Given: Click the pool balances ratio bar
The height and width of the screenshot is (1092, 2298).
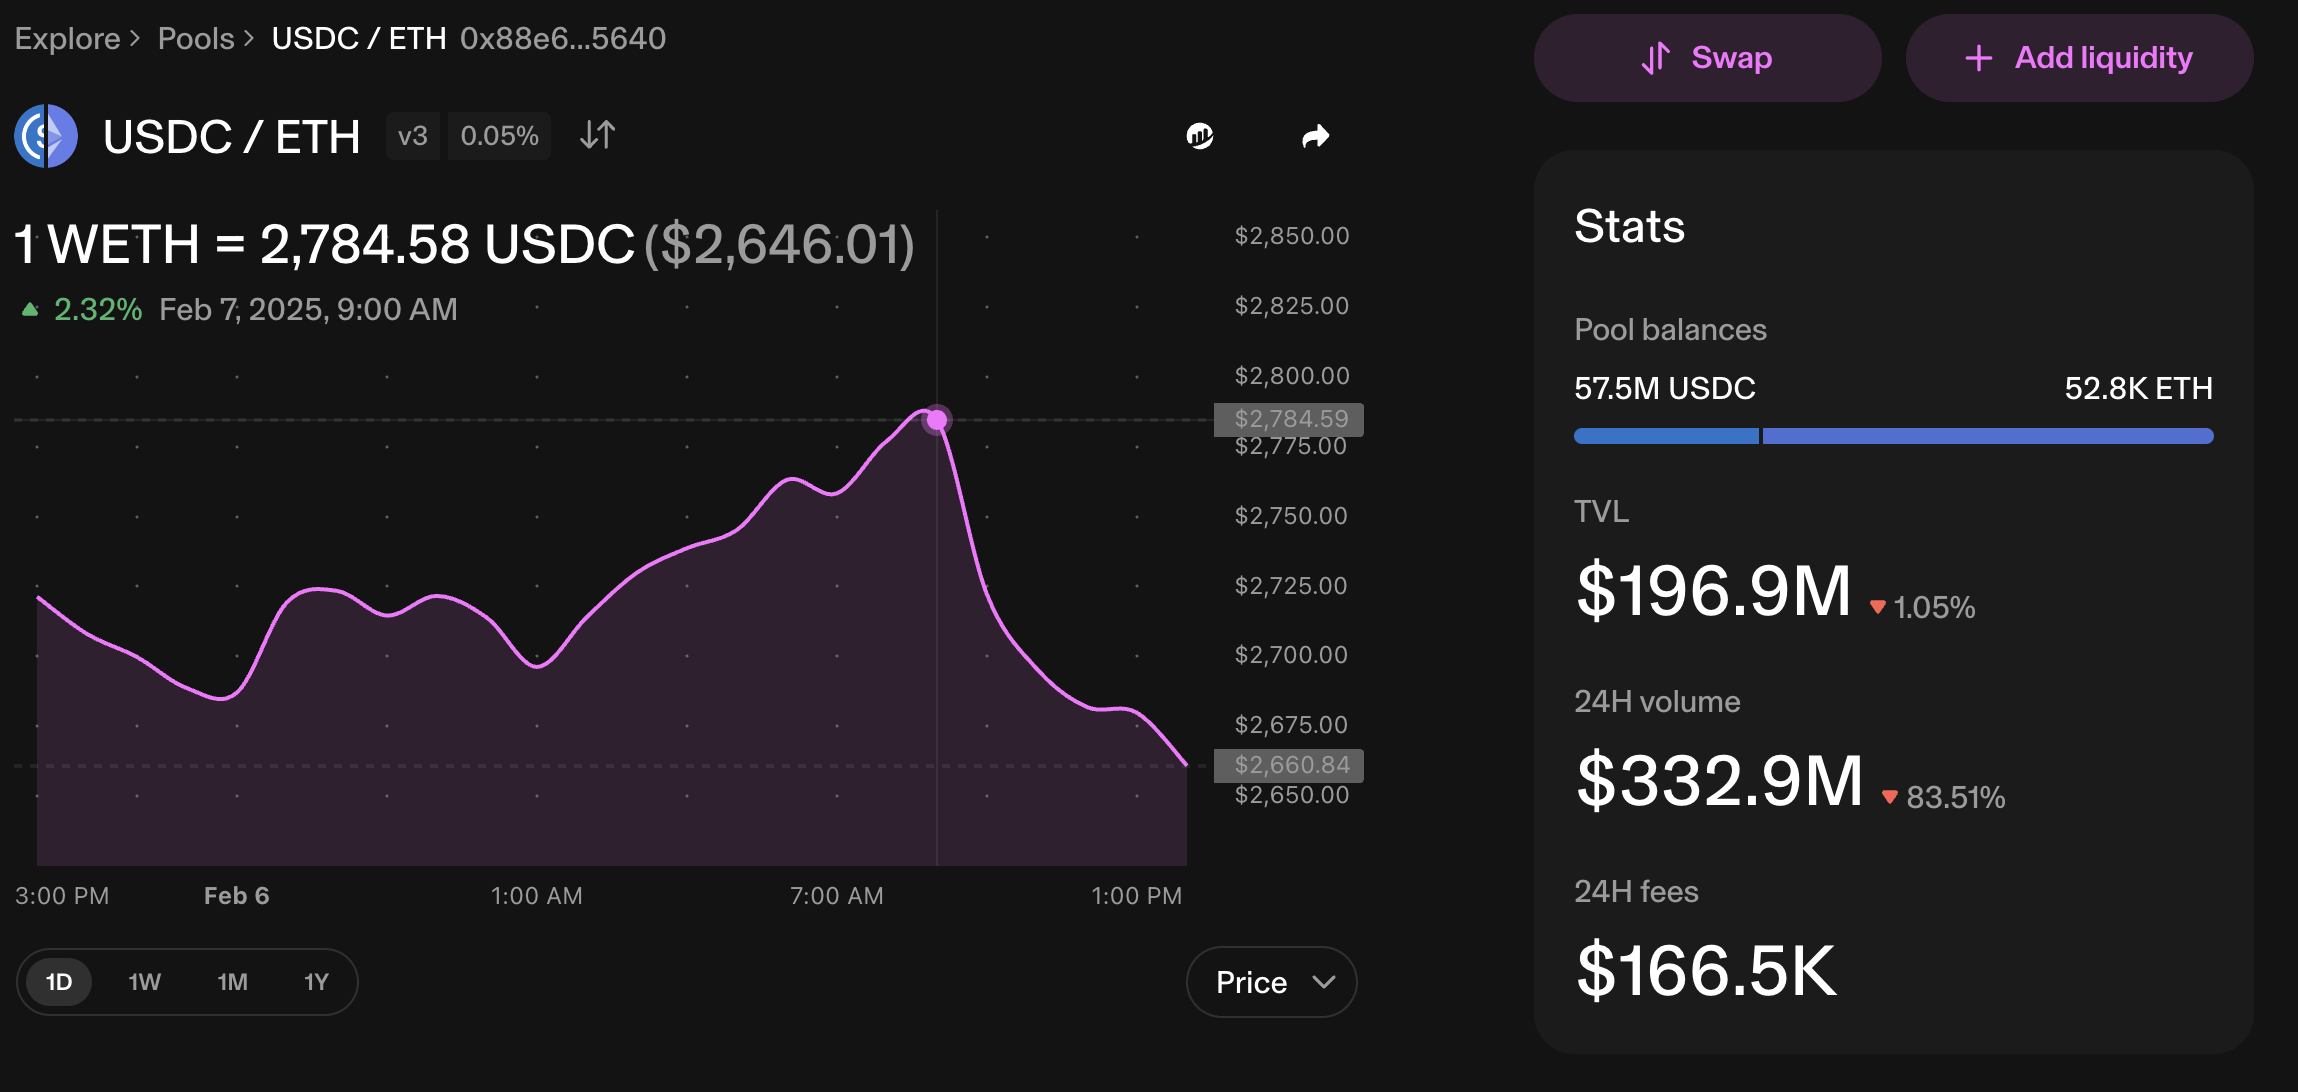Looking at the screenshot, I should (1893, 436).
